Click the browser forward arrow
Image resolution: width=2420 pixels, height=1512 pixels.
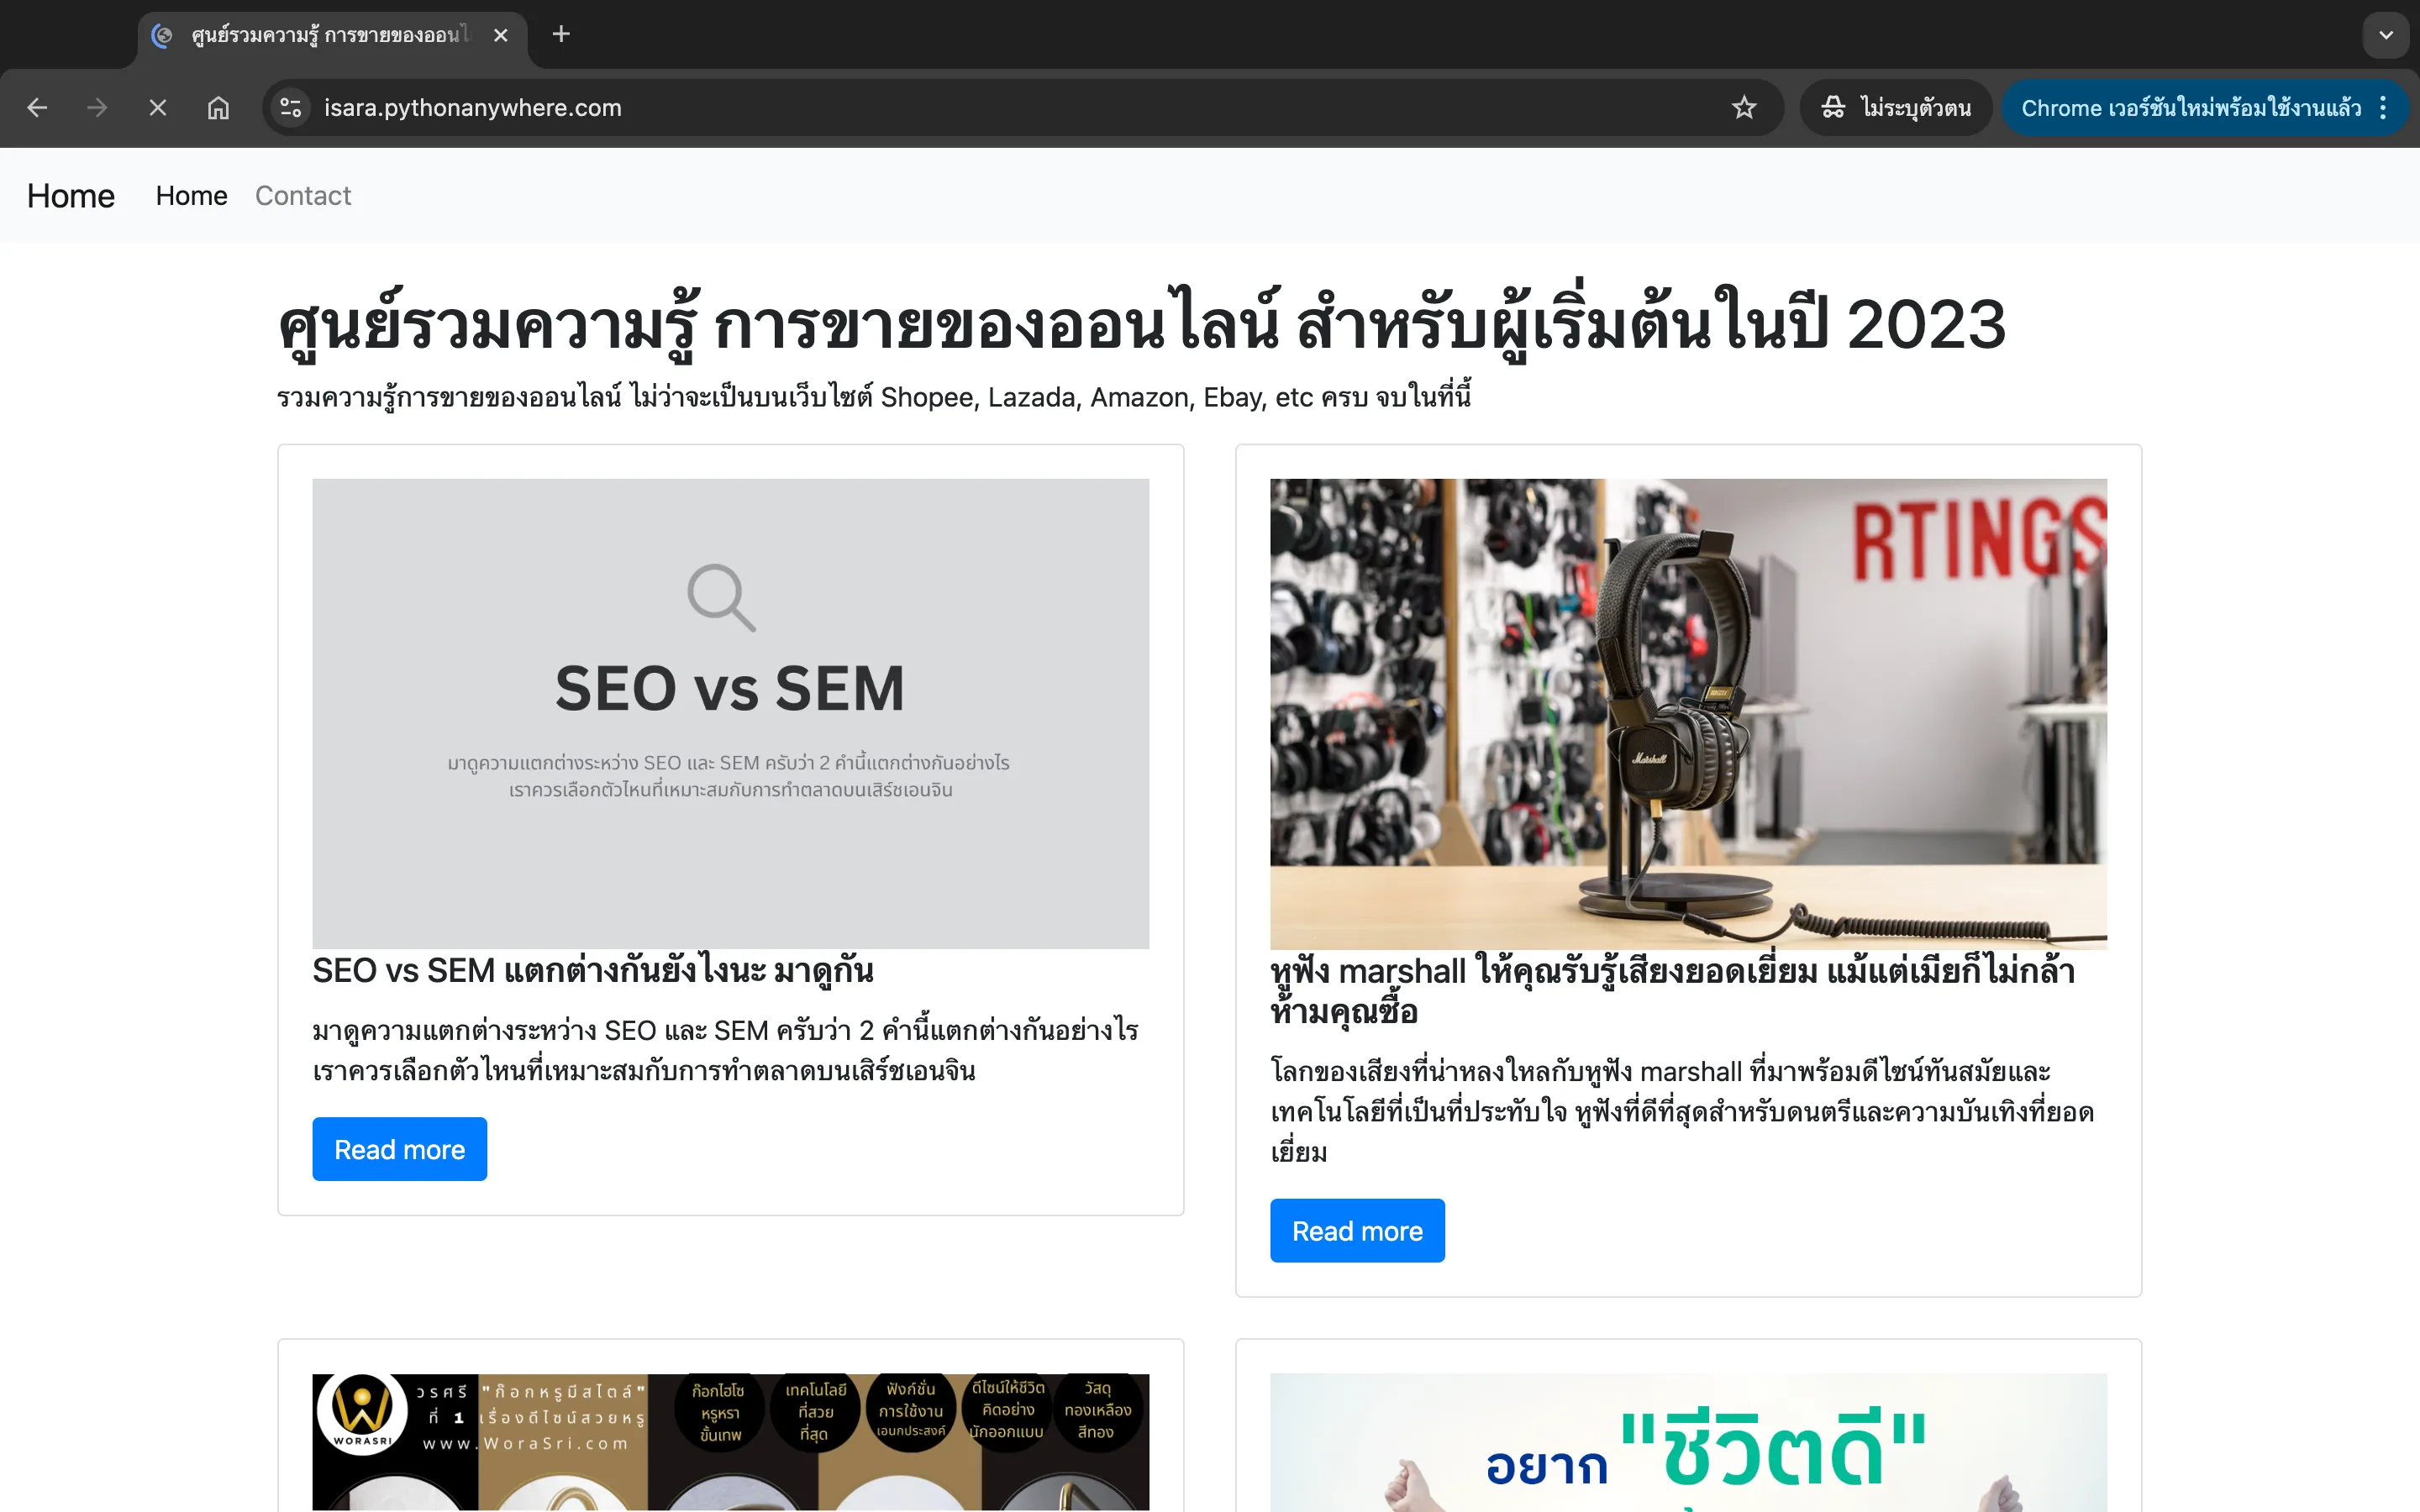tap(97, 108)
